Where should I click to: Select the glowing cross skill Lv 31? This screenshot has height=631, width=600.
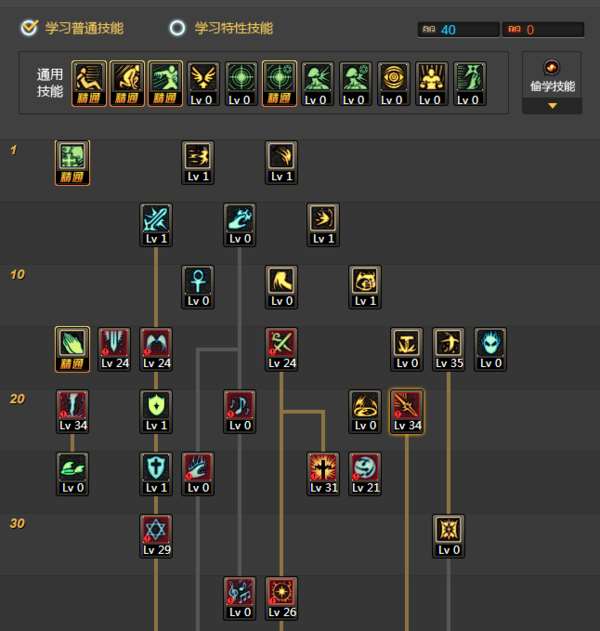point(323,474)
